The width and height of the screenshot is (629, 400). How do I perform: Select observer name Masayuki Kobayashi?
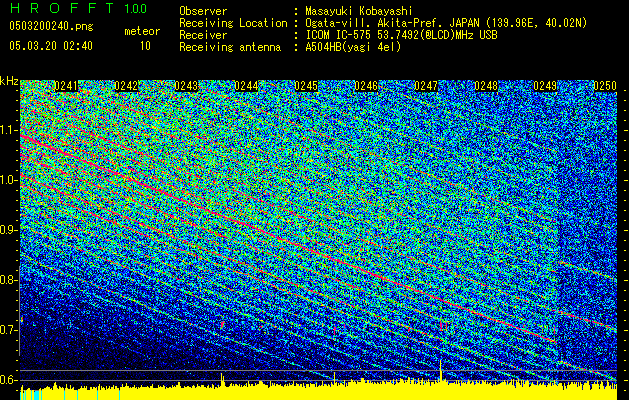[x=358, y=11]
